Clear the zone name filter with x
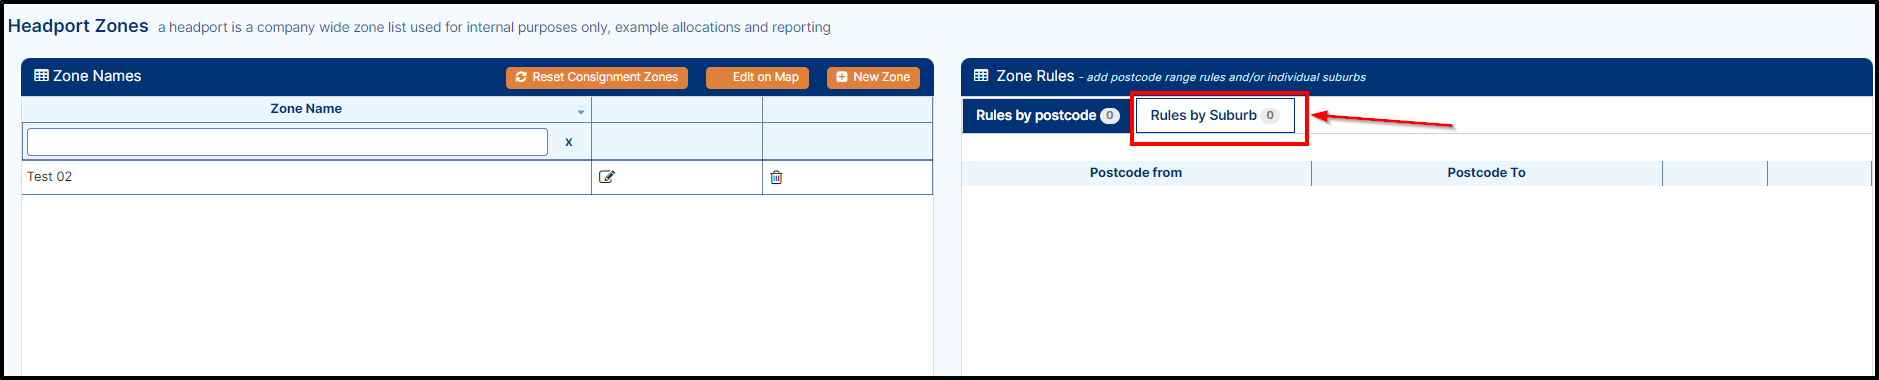Image resolution: width=1879 pixels, height=380 pixels. point(569,142)
